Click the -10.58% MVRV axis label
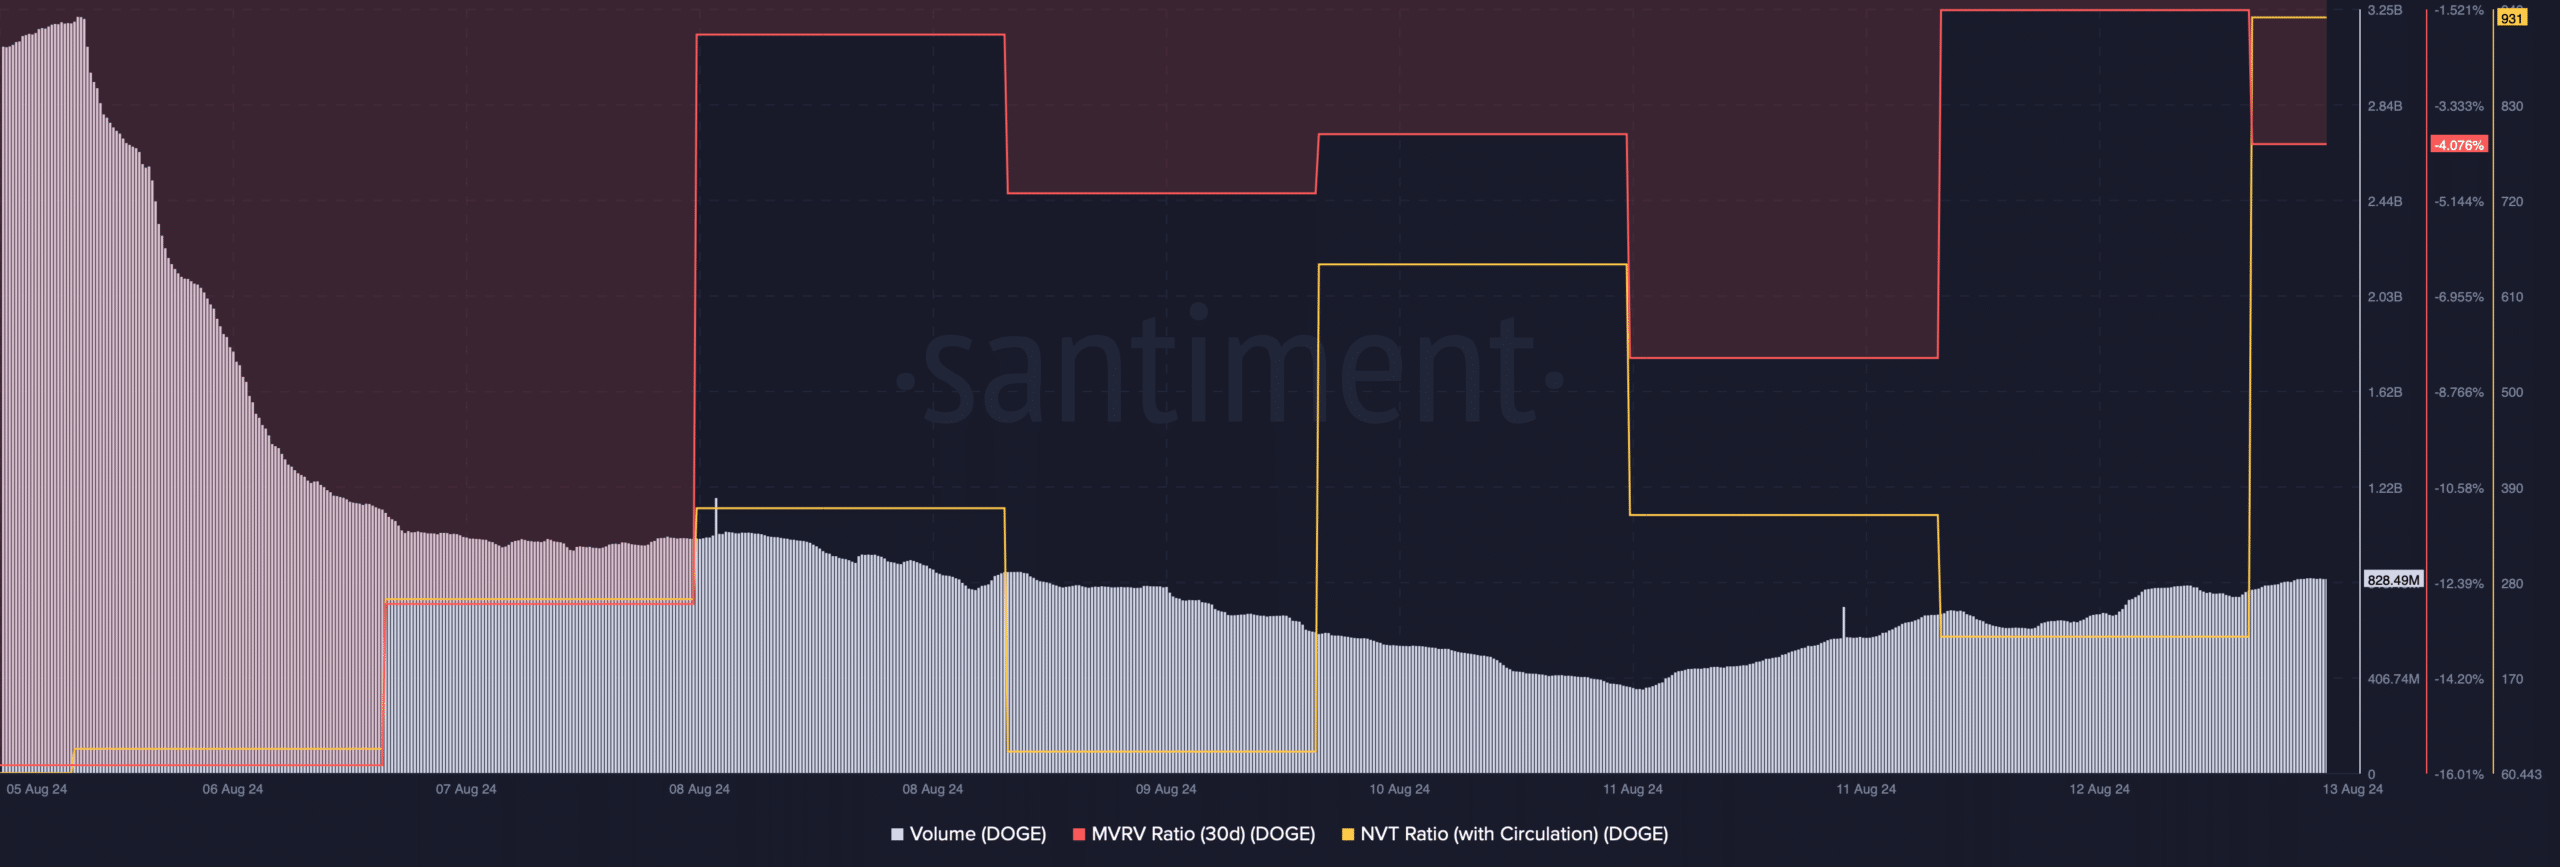The height and width of the screenshot is (867, 2560). pos(2459,488)
